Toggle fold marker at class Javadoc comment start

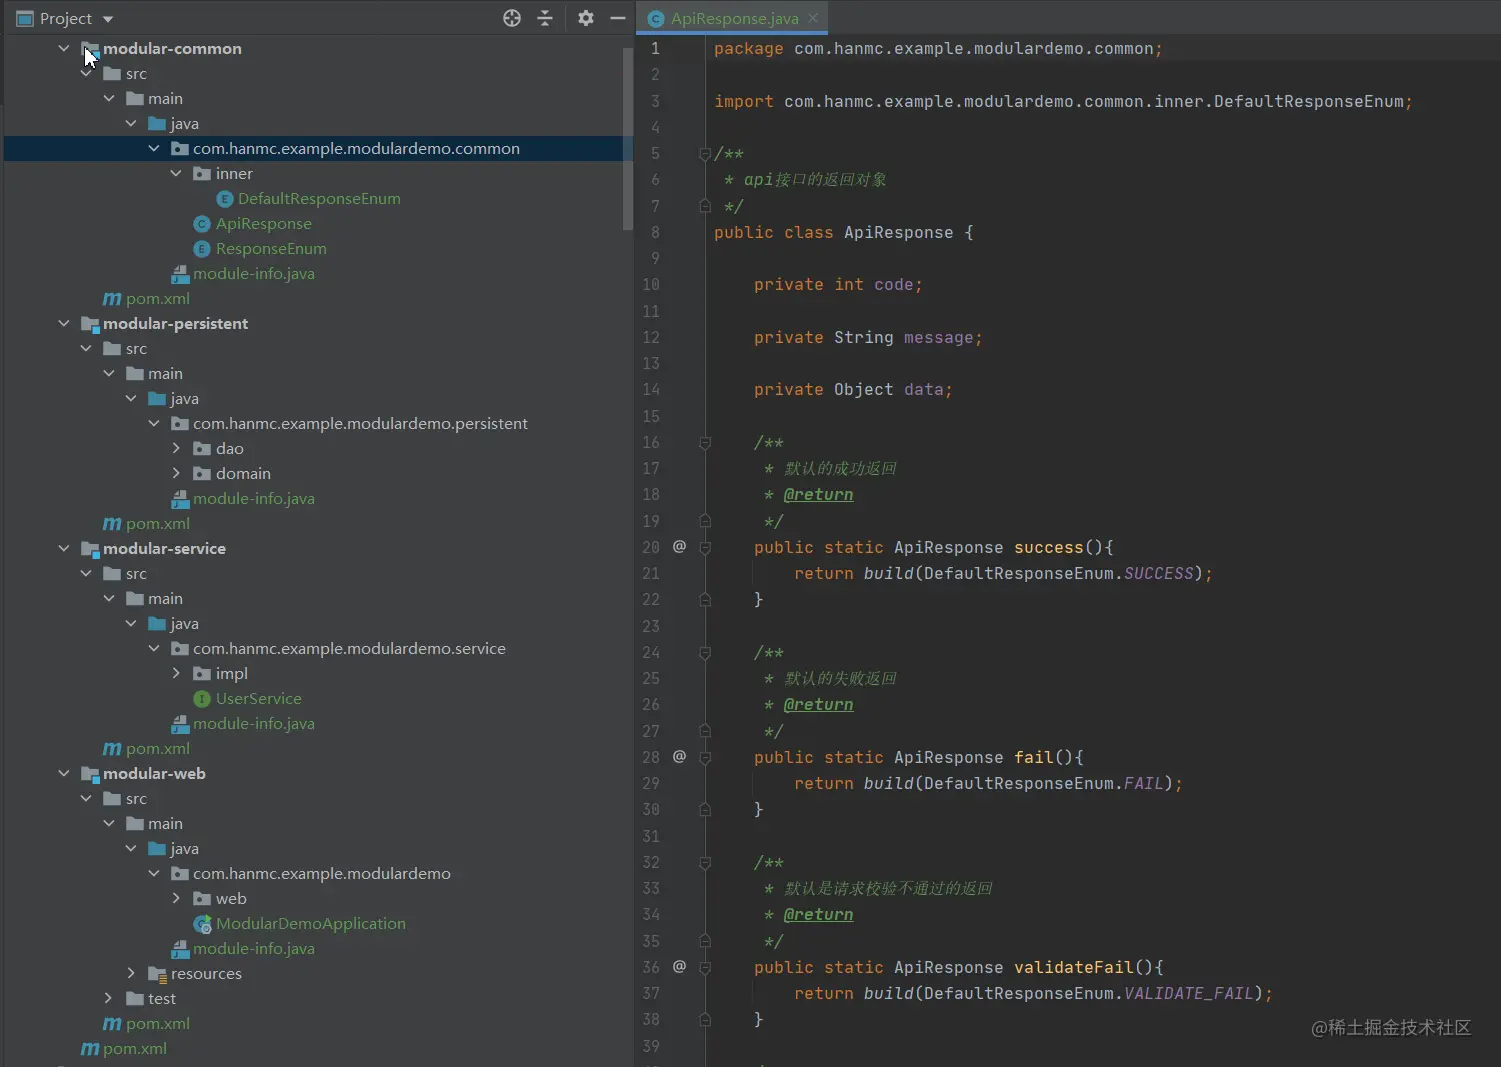coord(705,154)
